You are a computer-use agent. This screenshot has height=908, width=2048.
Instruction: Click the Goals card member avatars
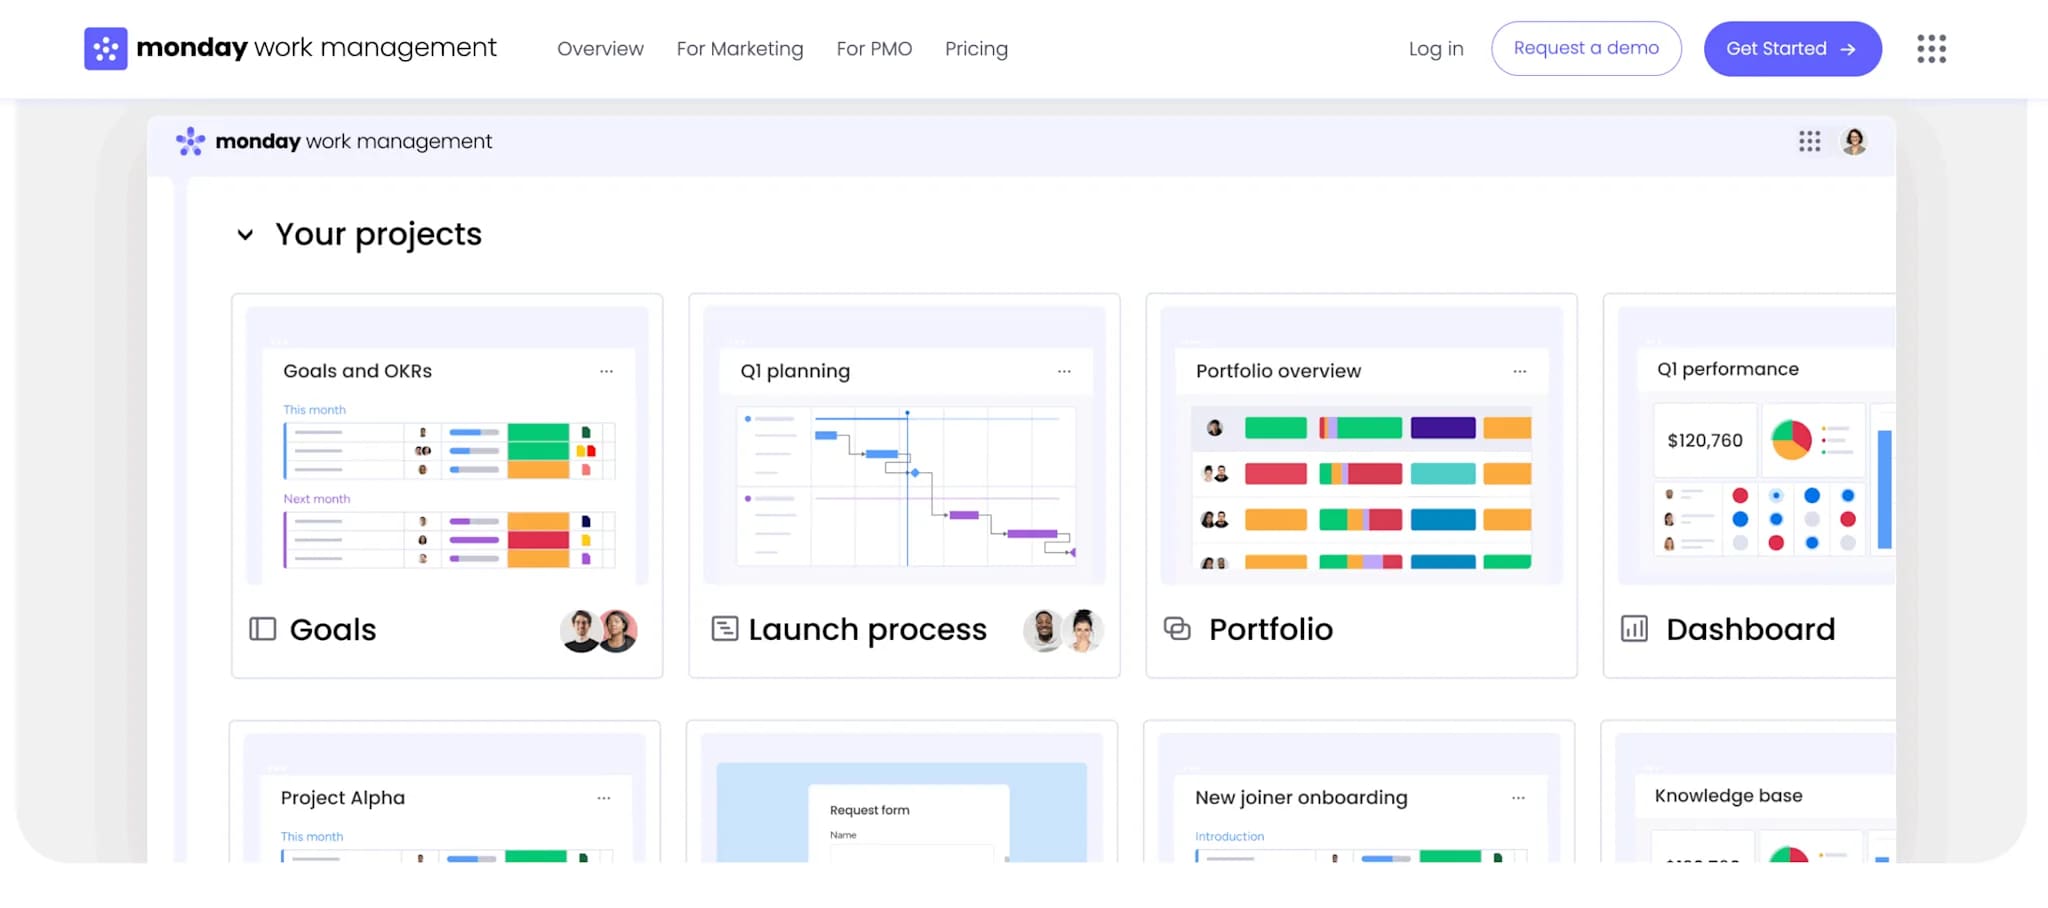point(599,630)
